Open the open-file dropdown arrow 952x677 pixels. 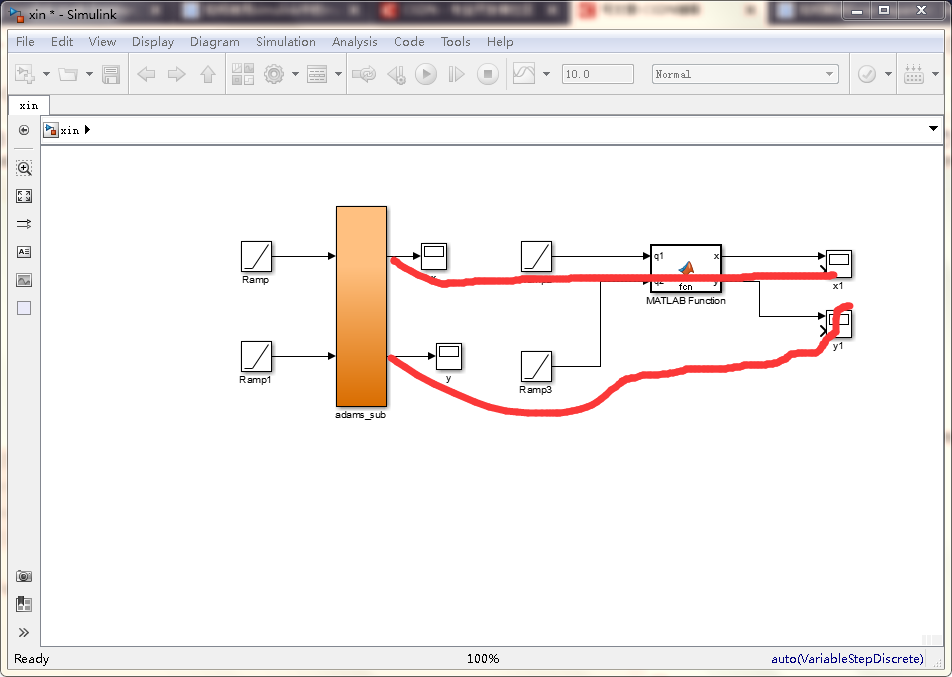pos(88,73)
